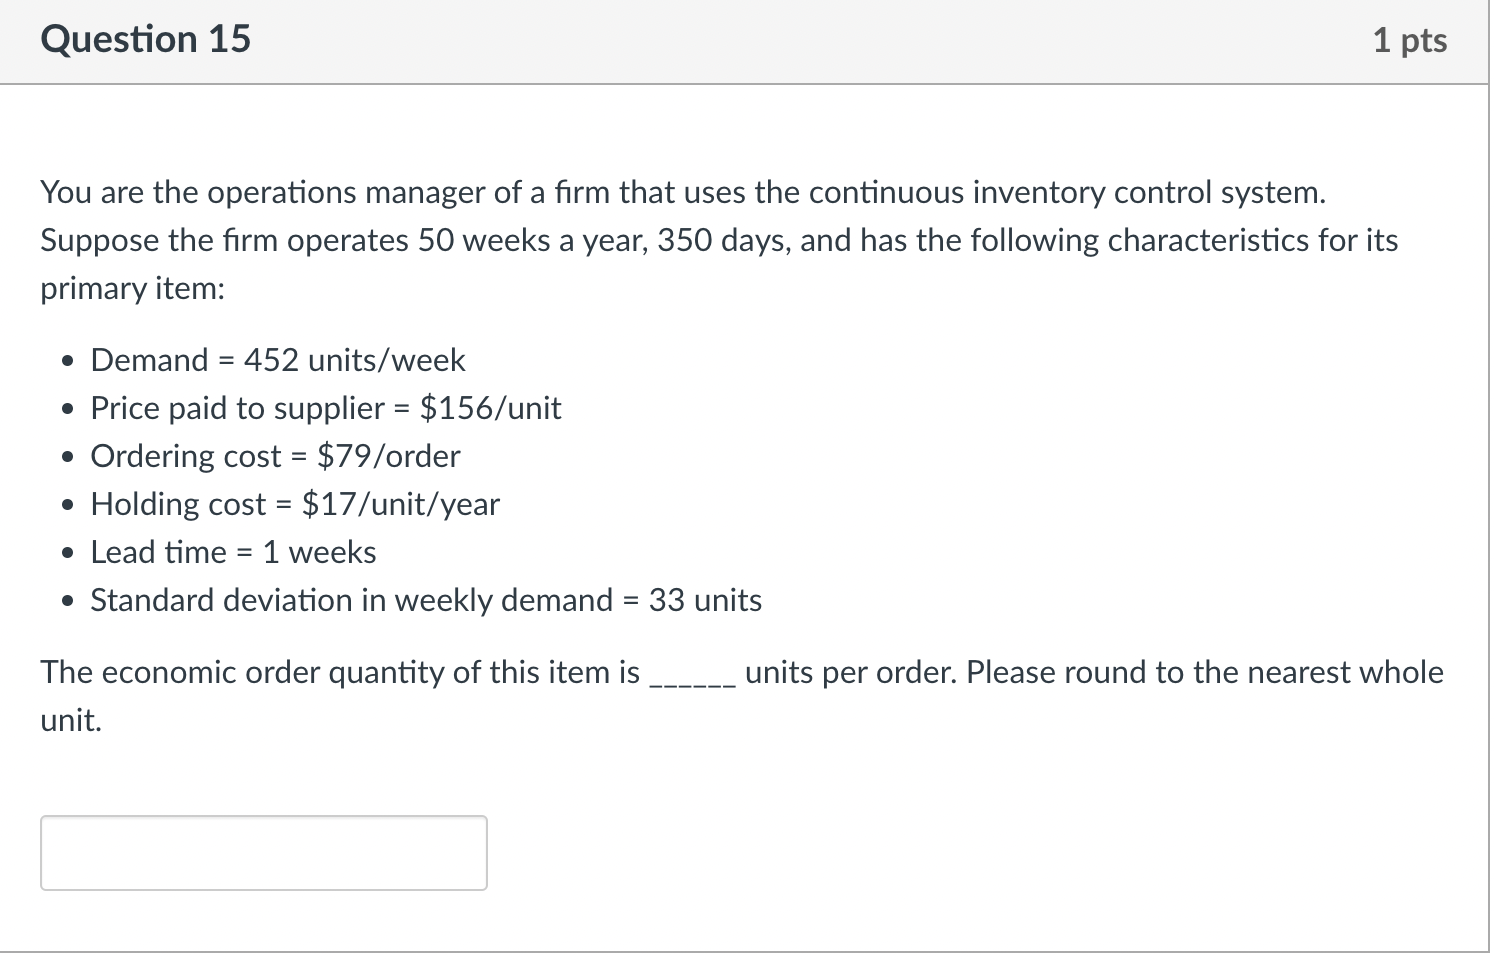The width and height of the screenshot is (1494, 960).
Task: Click the "Ordering cost" label
Action: pos(186,456)
